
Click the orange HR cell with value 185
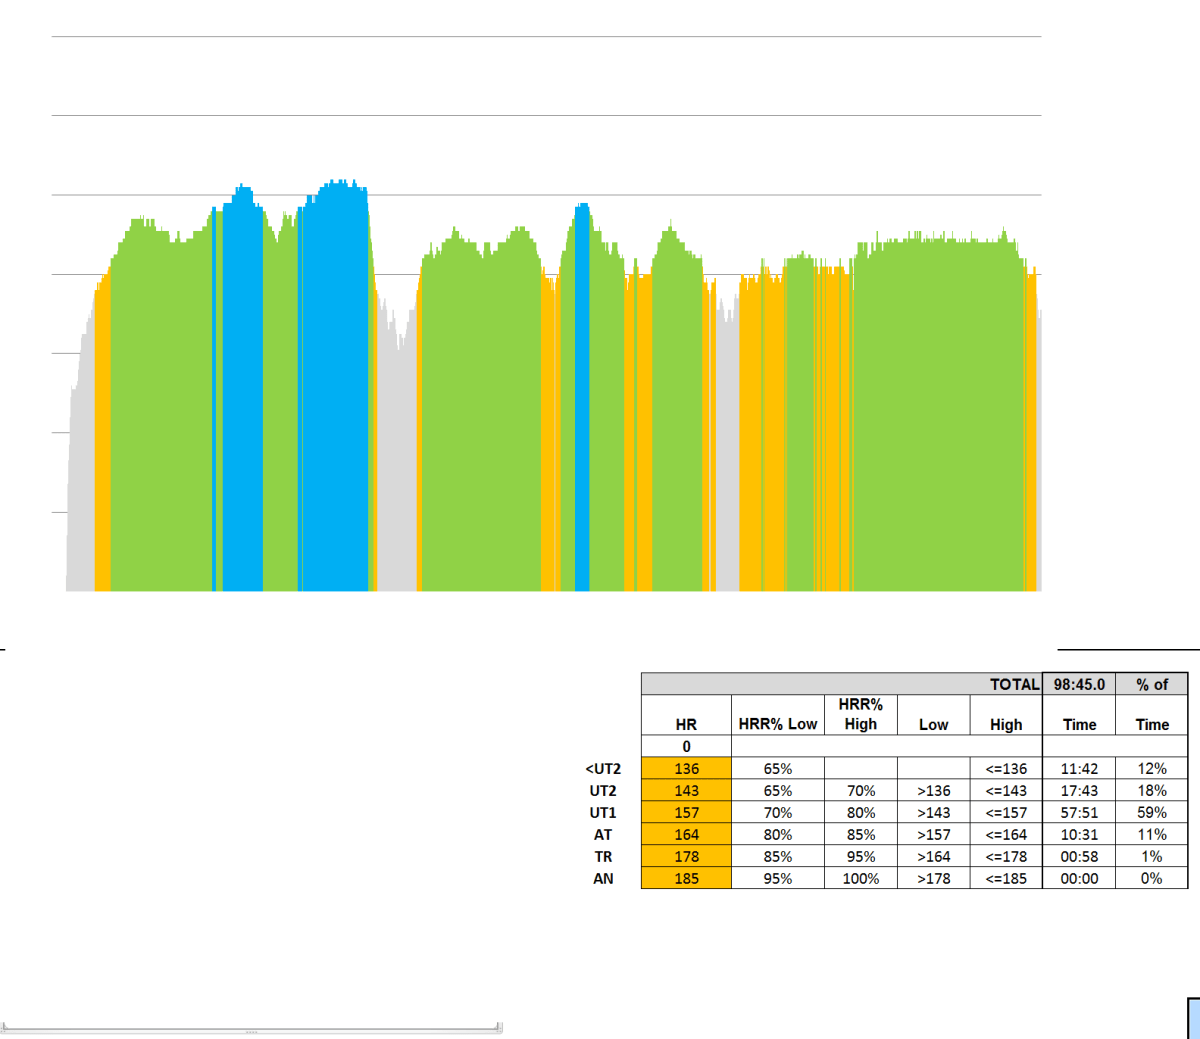click(x=686, y=879)
